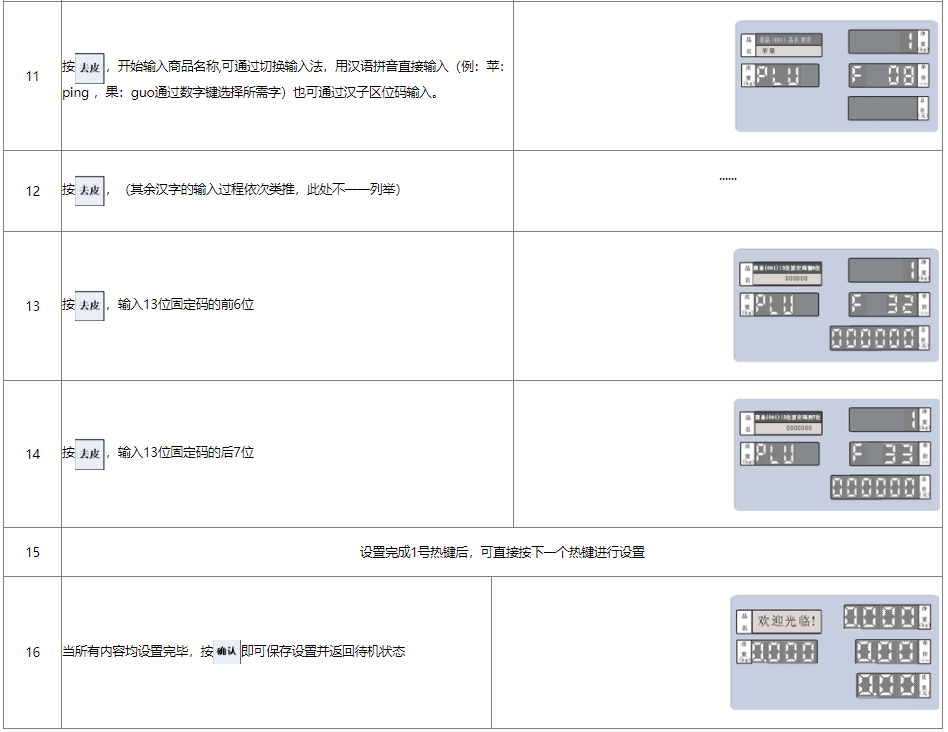Click the 确认 key icon in step 16
The image size is (948, 732).
(227, 651)
